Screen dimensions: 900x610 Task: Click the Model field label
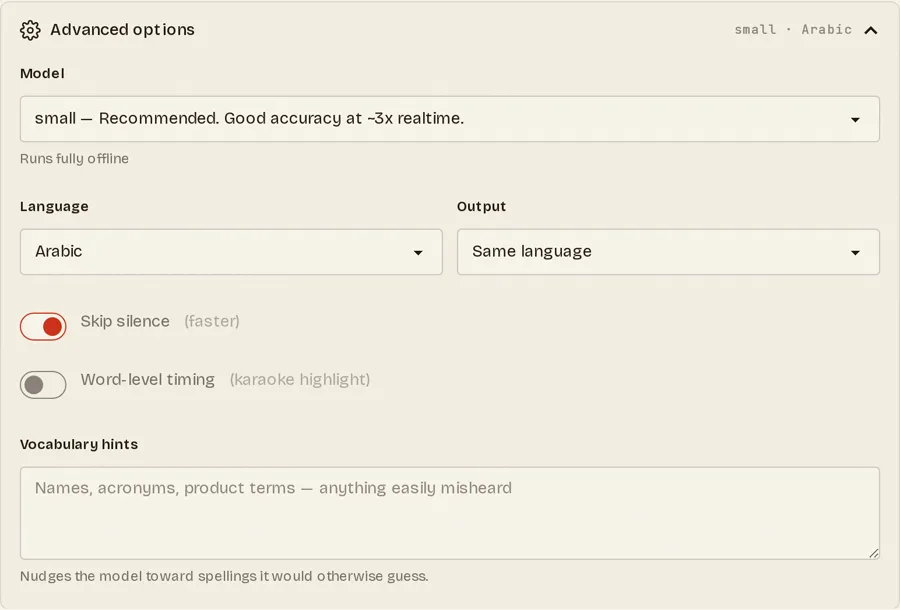[42, 73]
